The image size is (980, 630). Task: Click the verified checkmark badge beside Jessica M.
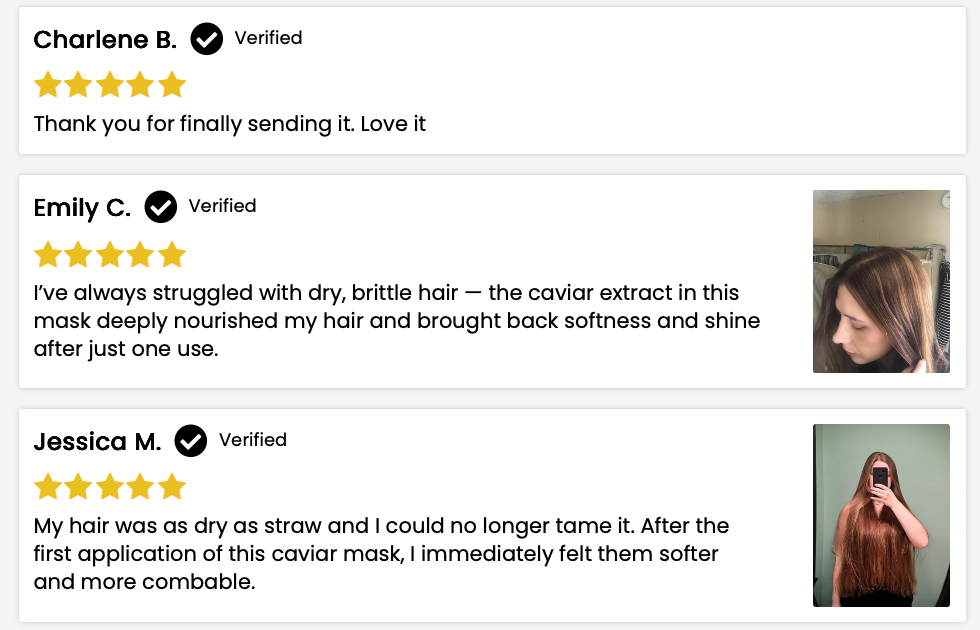pos(190,441)
